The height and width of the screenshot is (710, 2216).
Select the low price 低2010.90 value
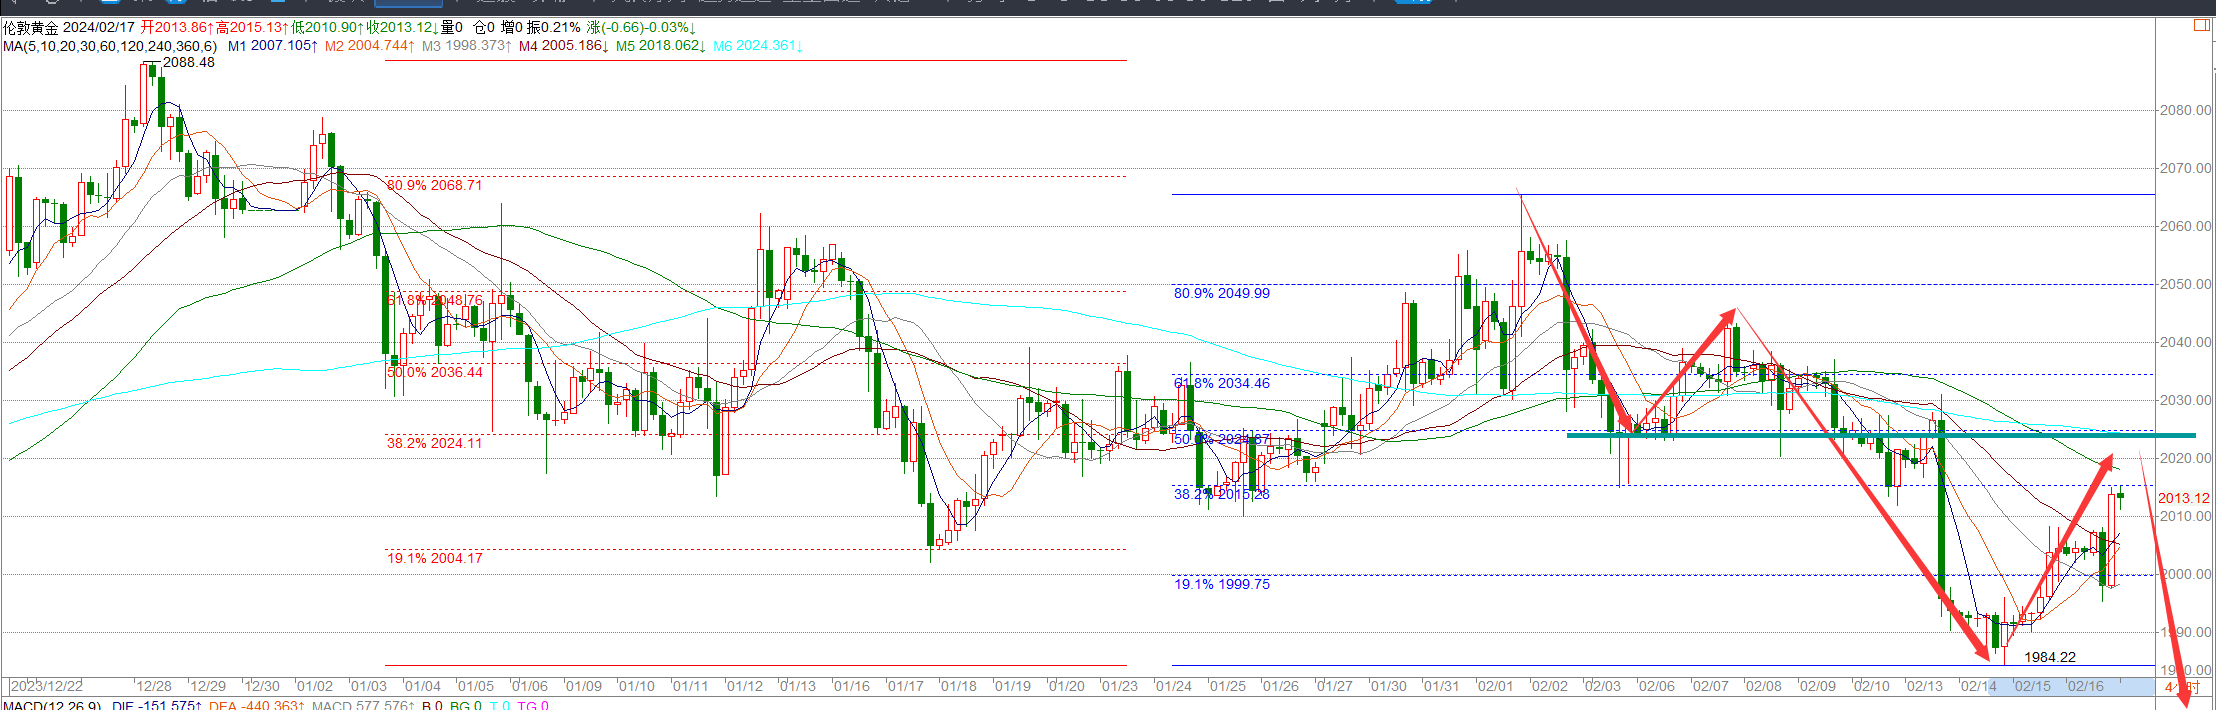tap(327, 28)
